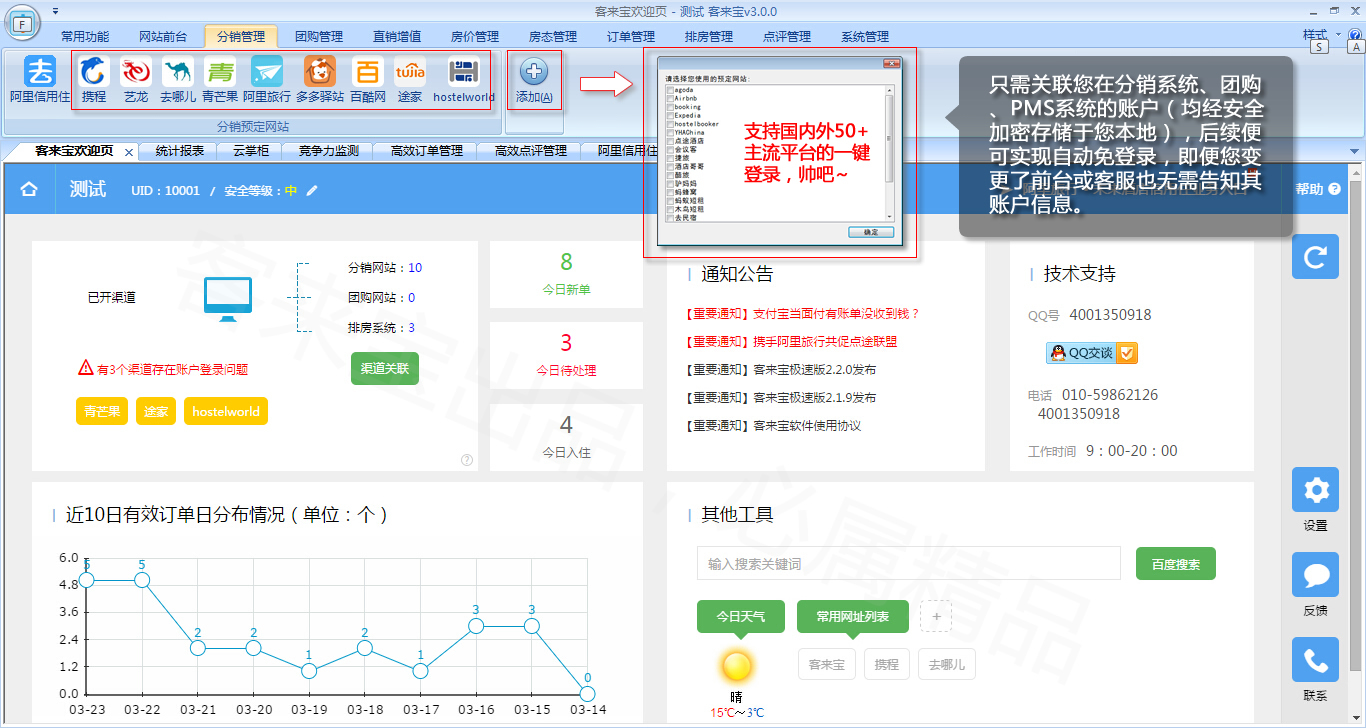This screenshot has height=728, width=1366.
Task: Click the 分销网站 count 10
Action: 415,268
